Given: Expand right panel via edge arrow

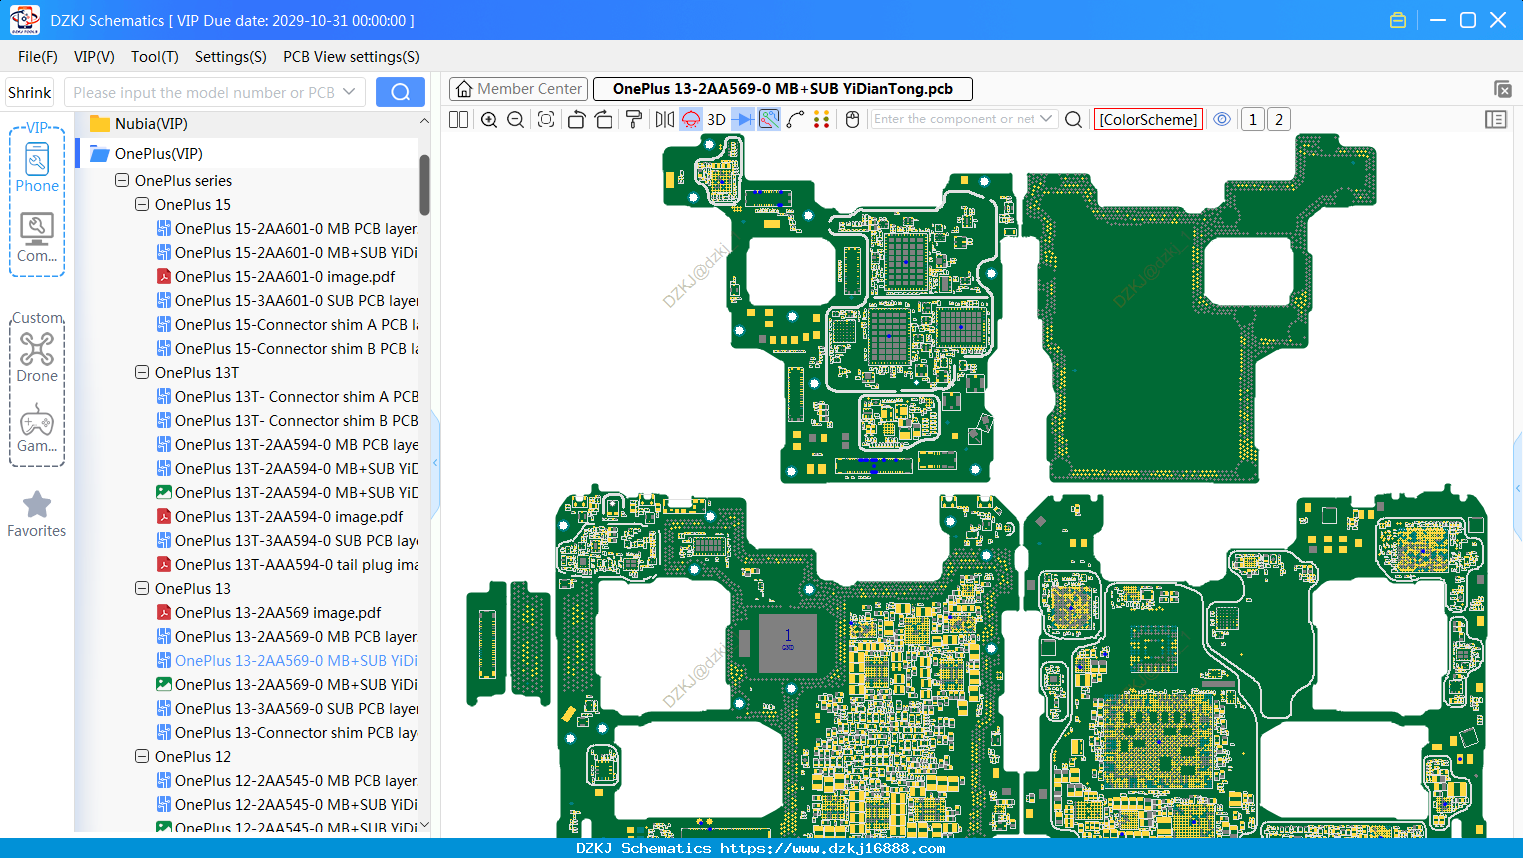Looking at the screenshot, I should (x=1518, y=488).
